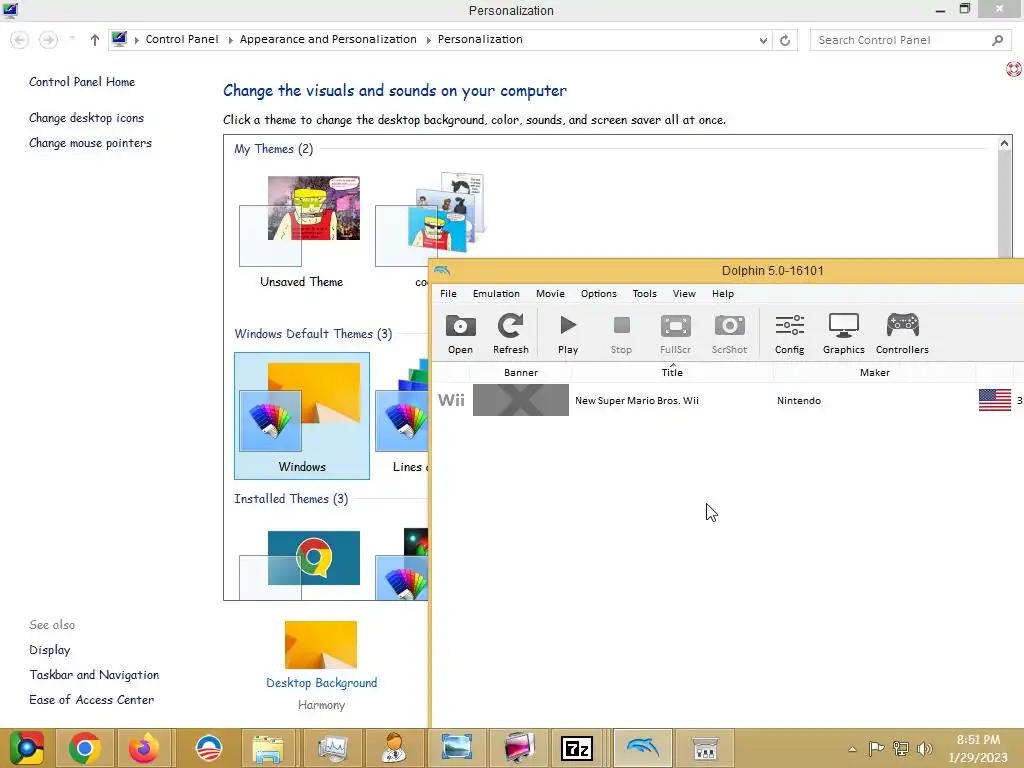This screenshot has height=768, width=1024.
Task: Click Nintendo maker cell in game list
Action: tap(799, 400)
